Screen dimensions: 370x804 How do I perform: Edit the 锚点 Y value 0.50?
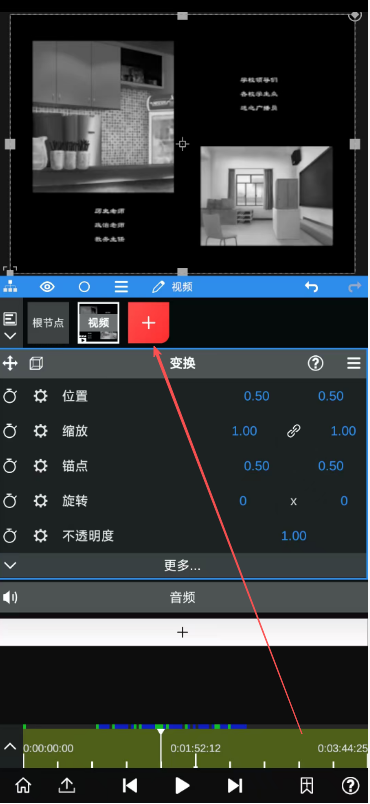[x=331, y=466]
